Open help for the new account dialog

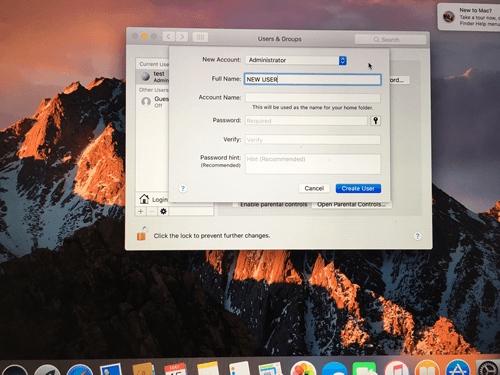(183, 188)
